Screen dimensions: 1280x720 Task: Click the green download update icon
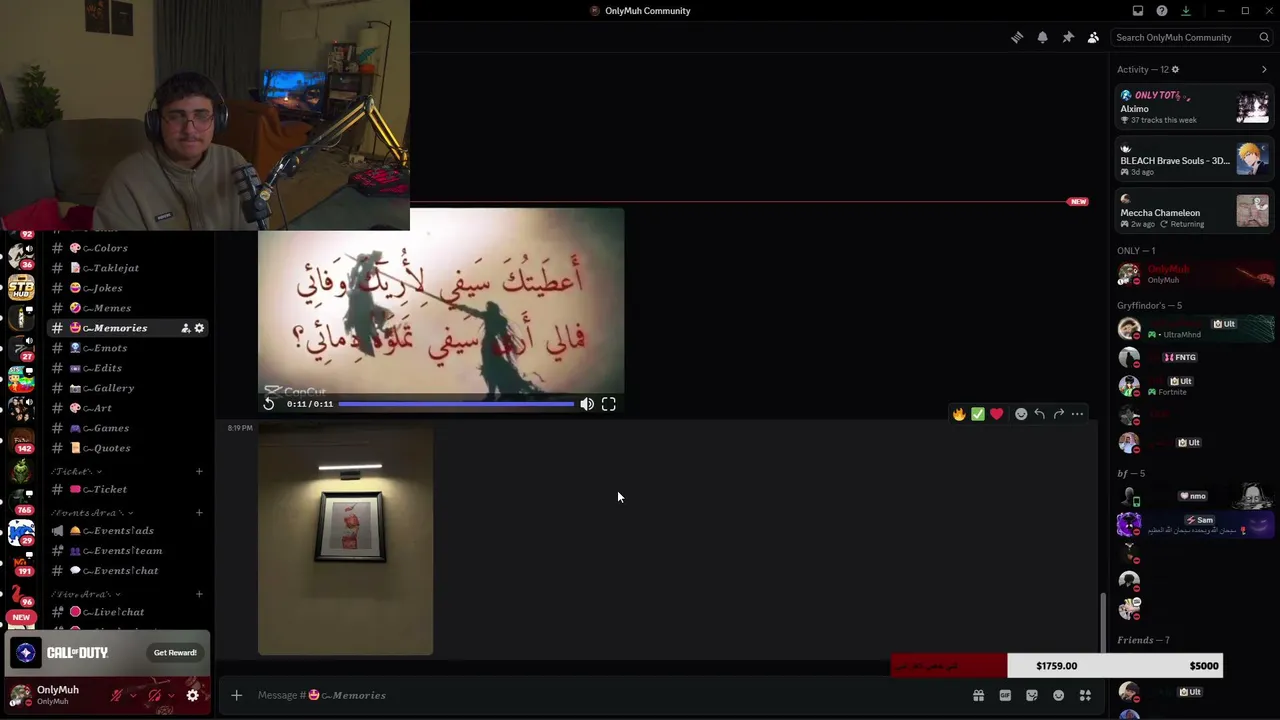tap(1186, 11)
